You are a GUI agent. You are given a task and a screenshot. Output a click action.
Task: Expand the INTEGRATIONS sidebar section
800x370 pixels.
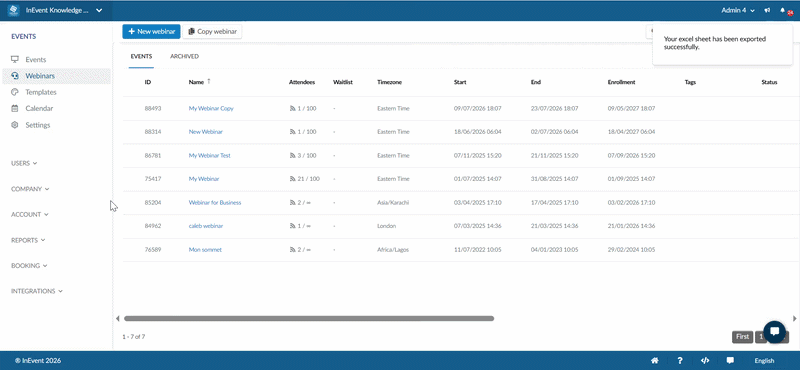pyautogui.click(x=37, y=291)
